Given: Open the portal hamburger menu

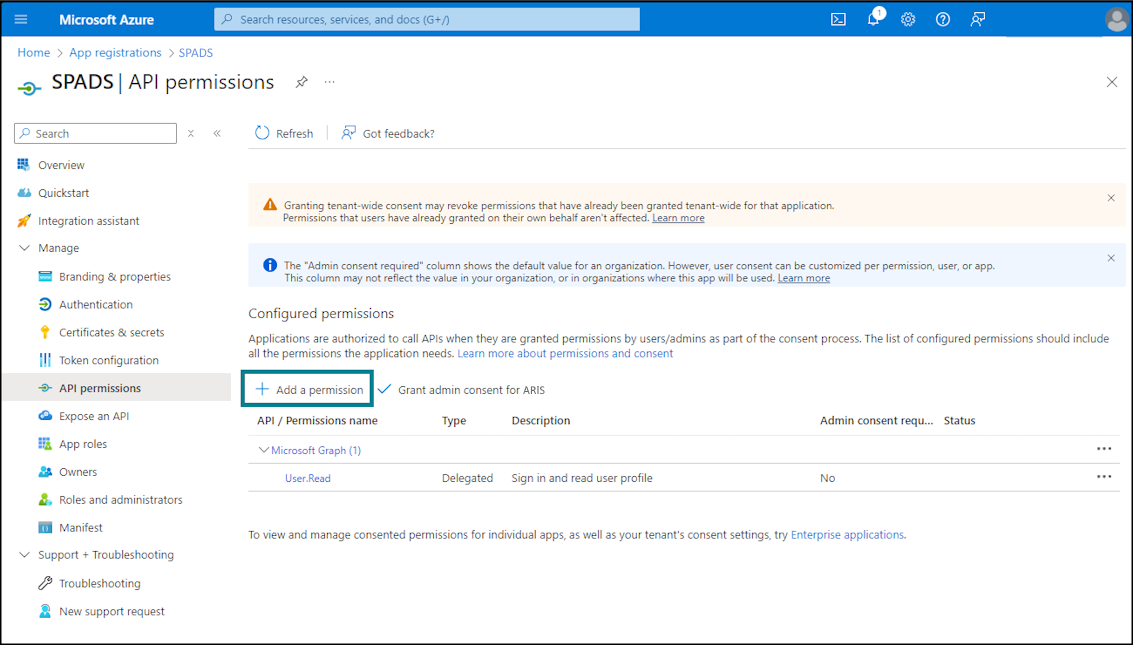Looking at the screenshot, I should pos(21,20).
